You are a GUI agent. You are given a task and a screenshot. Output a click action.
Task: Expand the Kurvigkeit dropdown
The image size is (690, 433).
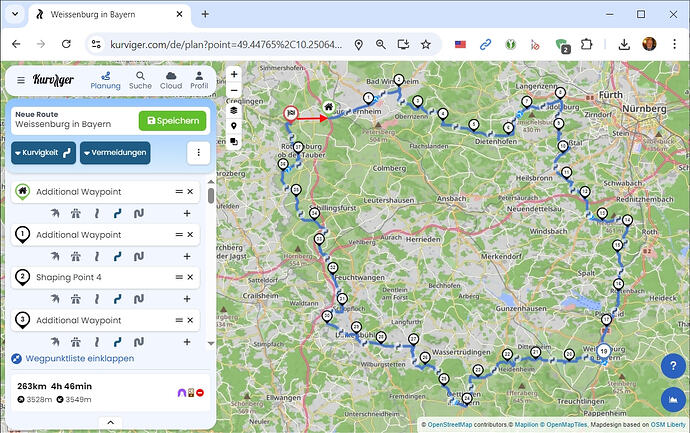point(43,153)
